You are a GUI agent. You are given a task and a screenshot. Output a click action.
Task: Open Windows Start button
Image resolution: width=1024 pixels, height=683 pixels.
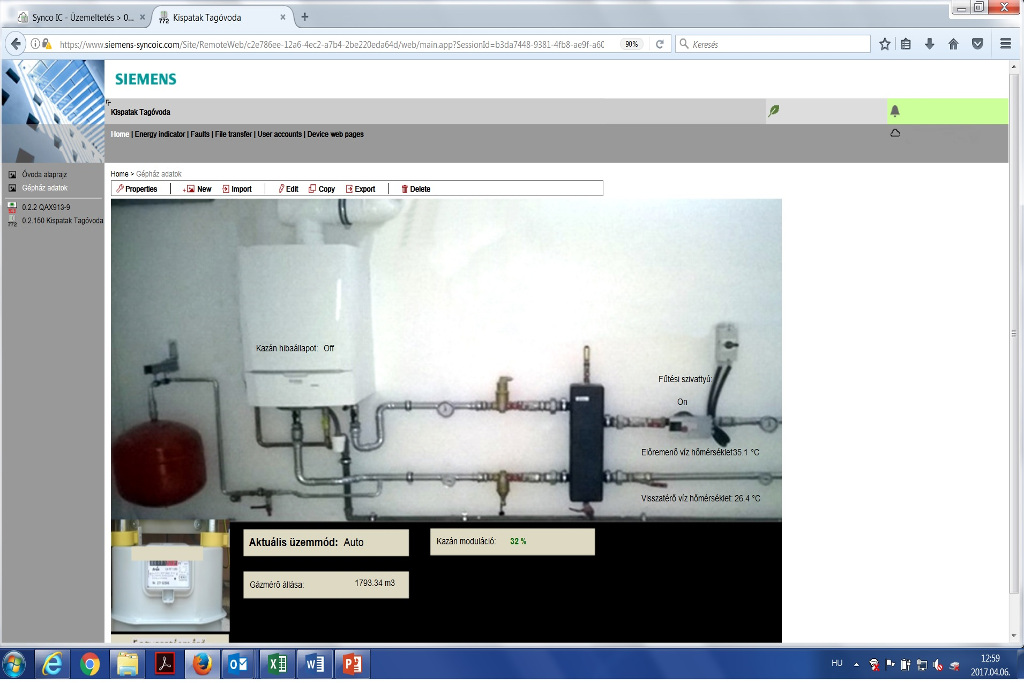(x=13, y=665)
